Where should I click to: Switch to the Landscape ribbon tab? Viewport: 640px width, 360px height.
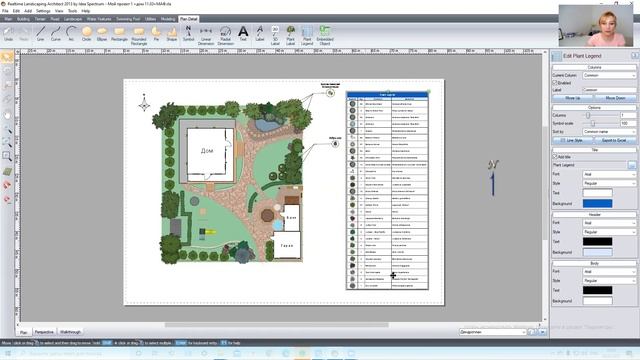(x=73, y=19)
